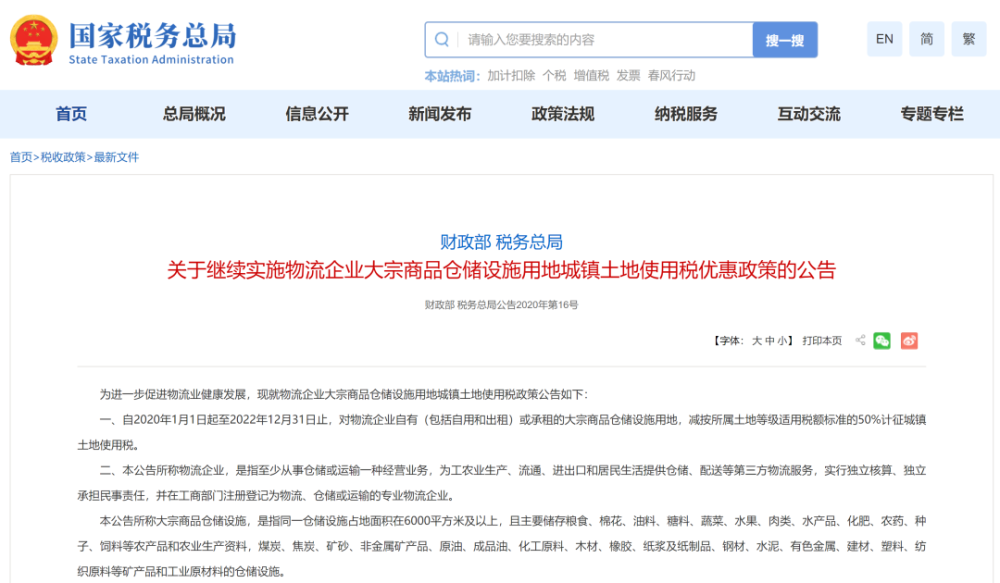This screenshot has width=1000, height=583.
Task: Open the 互动交流 navigation tab
Action: 809,114
